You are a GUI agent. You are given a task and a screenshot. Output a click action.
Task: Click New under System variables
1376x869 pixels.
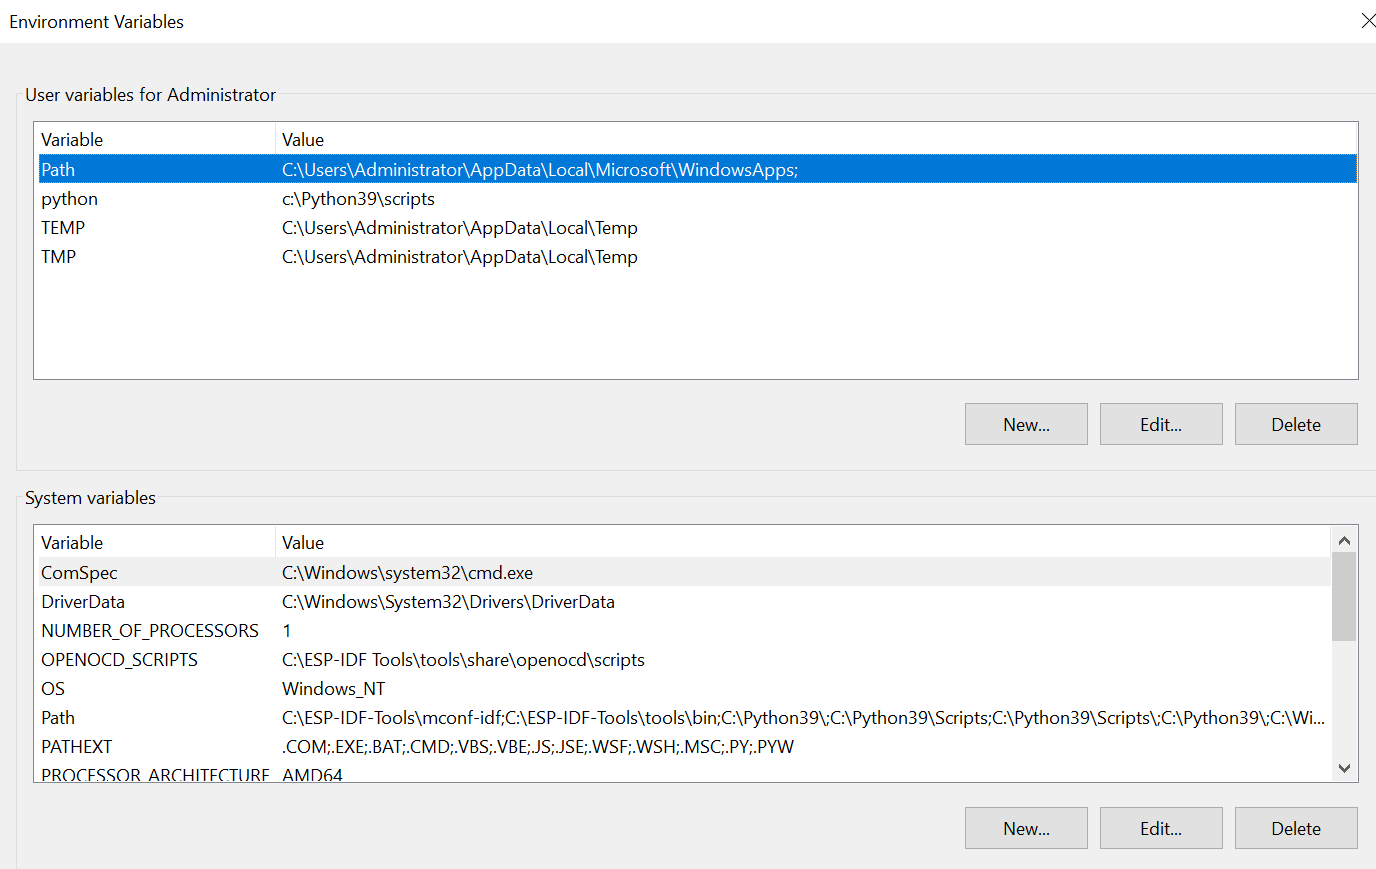(1025, 828)
